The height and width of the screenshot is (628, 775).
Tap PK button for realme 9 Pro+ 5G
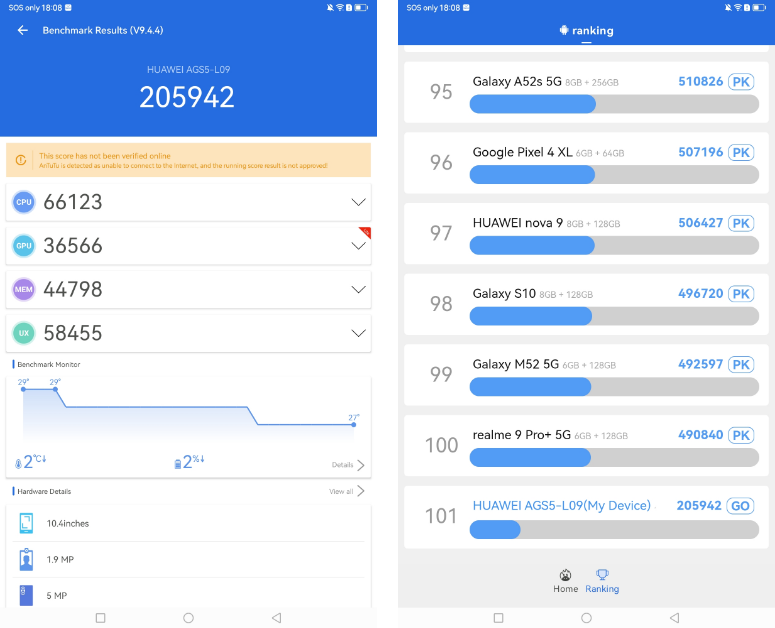[741, 435]
